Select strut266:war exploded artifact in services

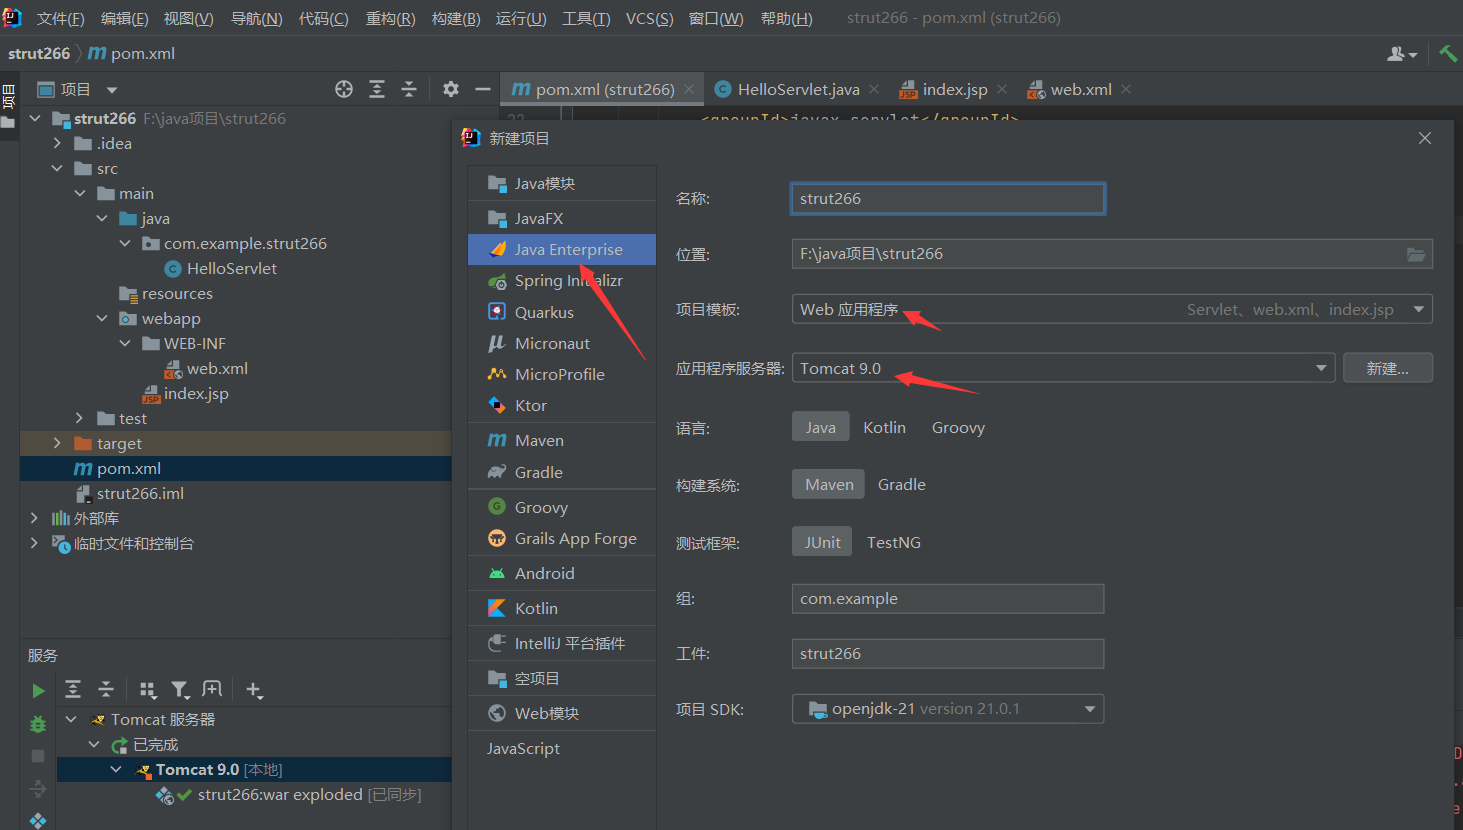pyautogui.click(x=280, y=794)
